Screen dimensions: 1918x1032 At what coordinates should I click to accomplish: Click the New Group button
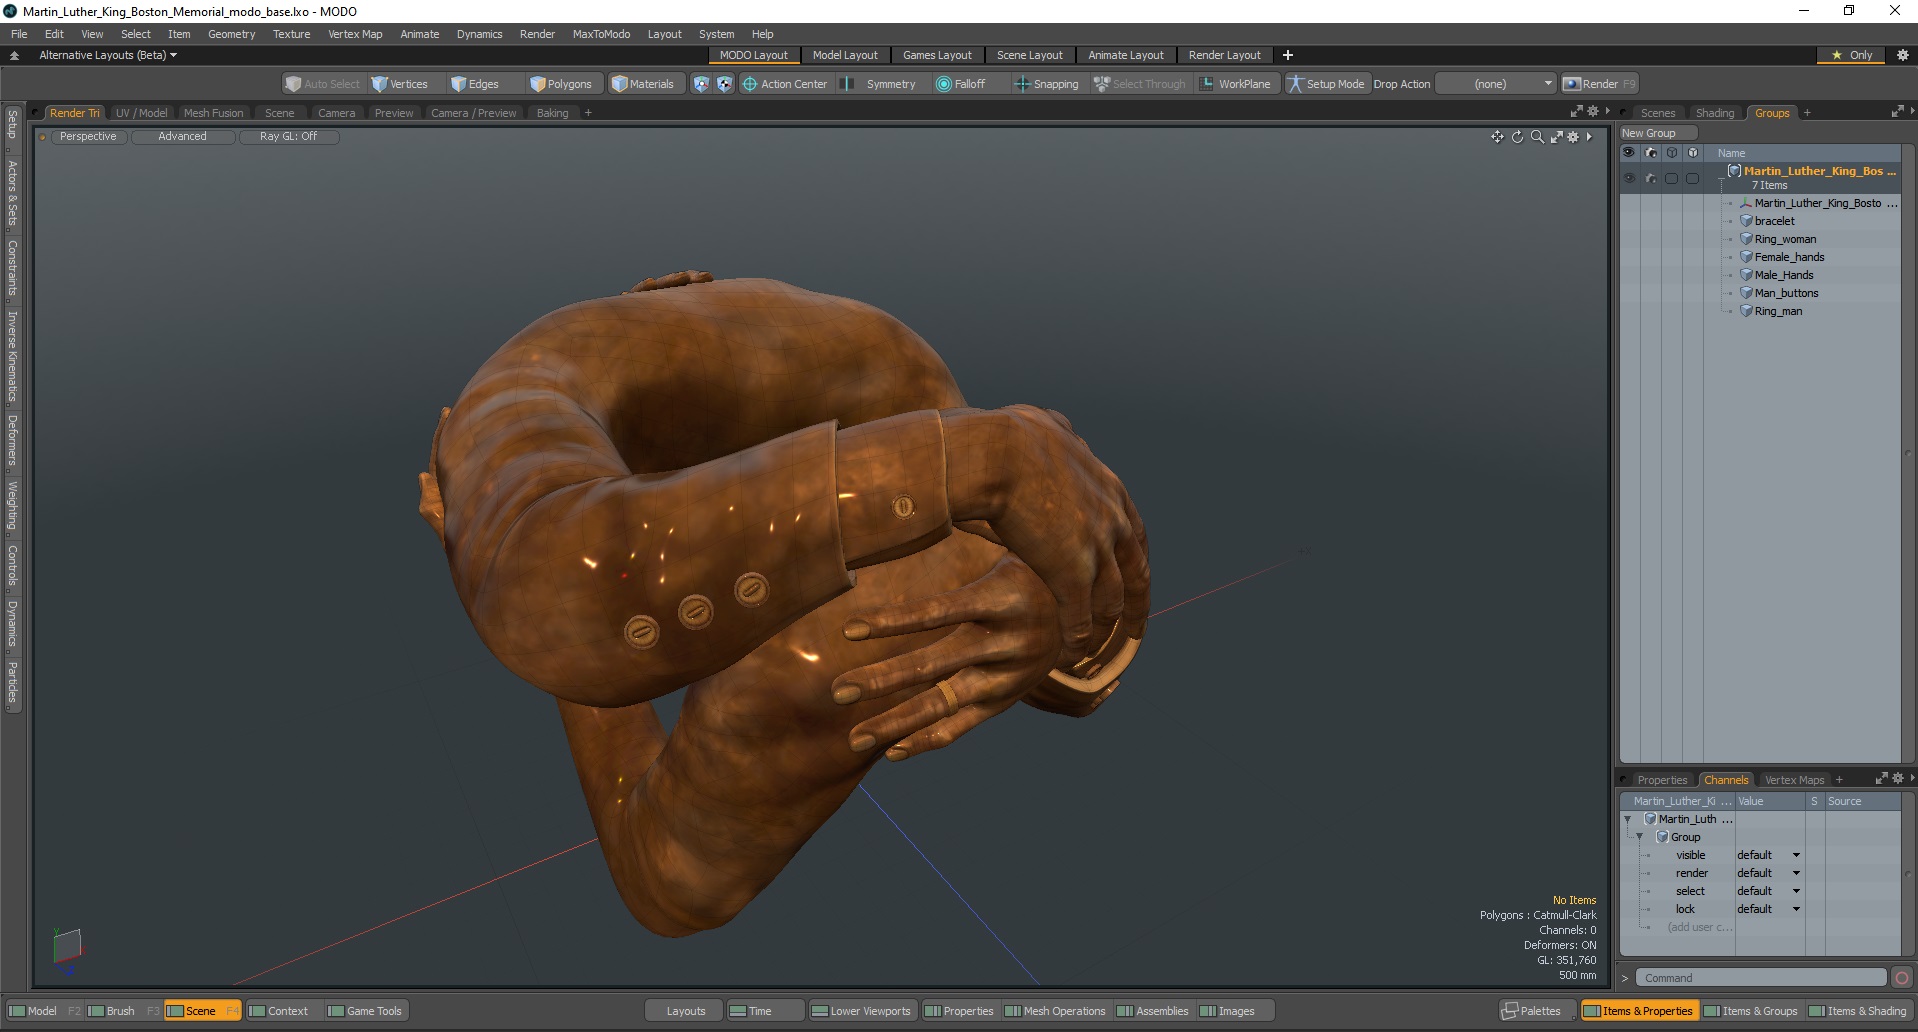(1658, 133)
